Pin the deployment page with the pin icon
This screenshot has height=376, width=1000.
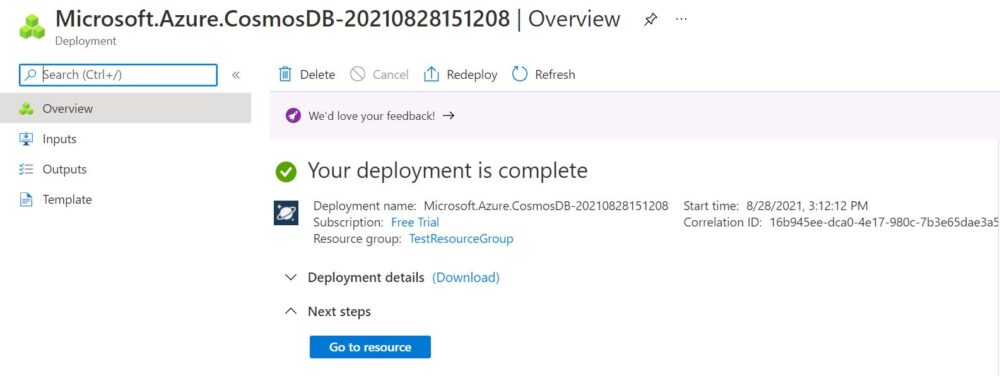coord(650,19)
